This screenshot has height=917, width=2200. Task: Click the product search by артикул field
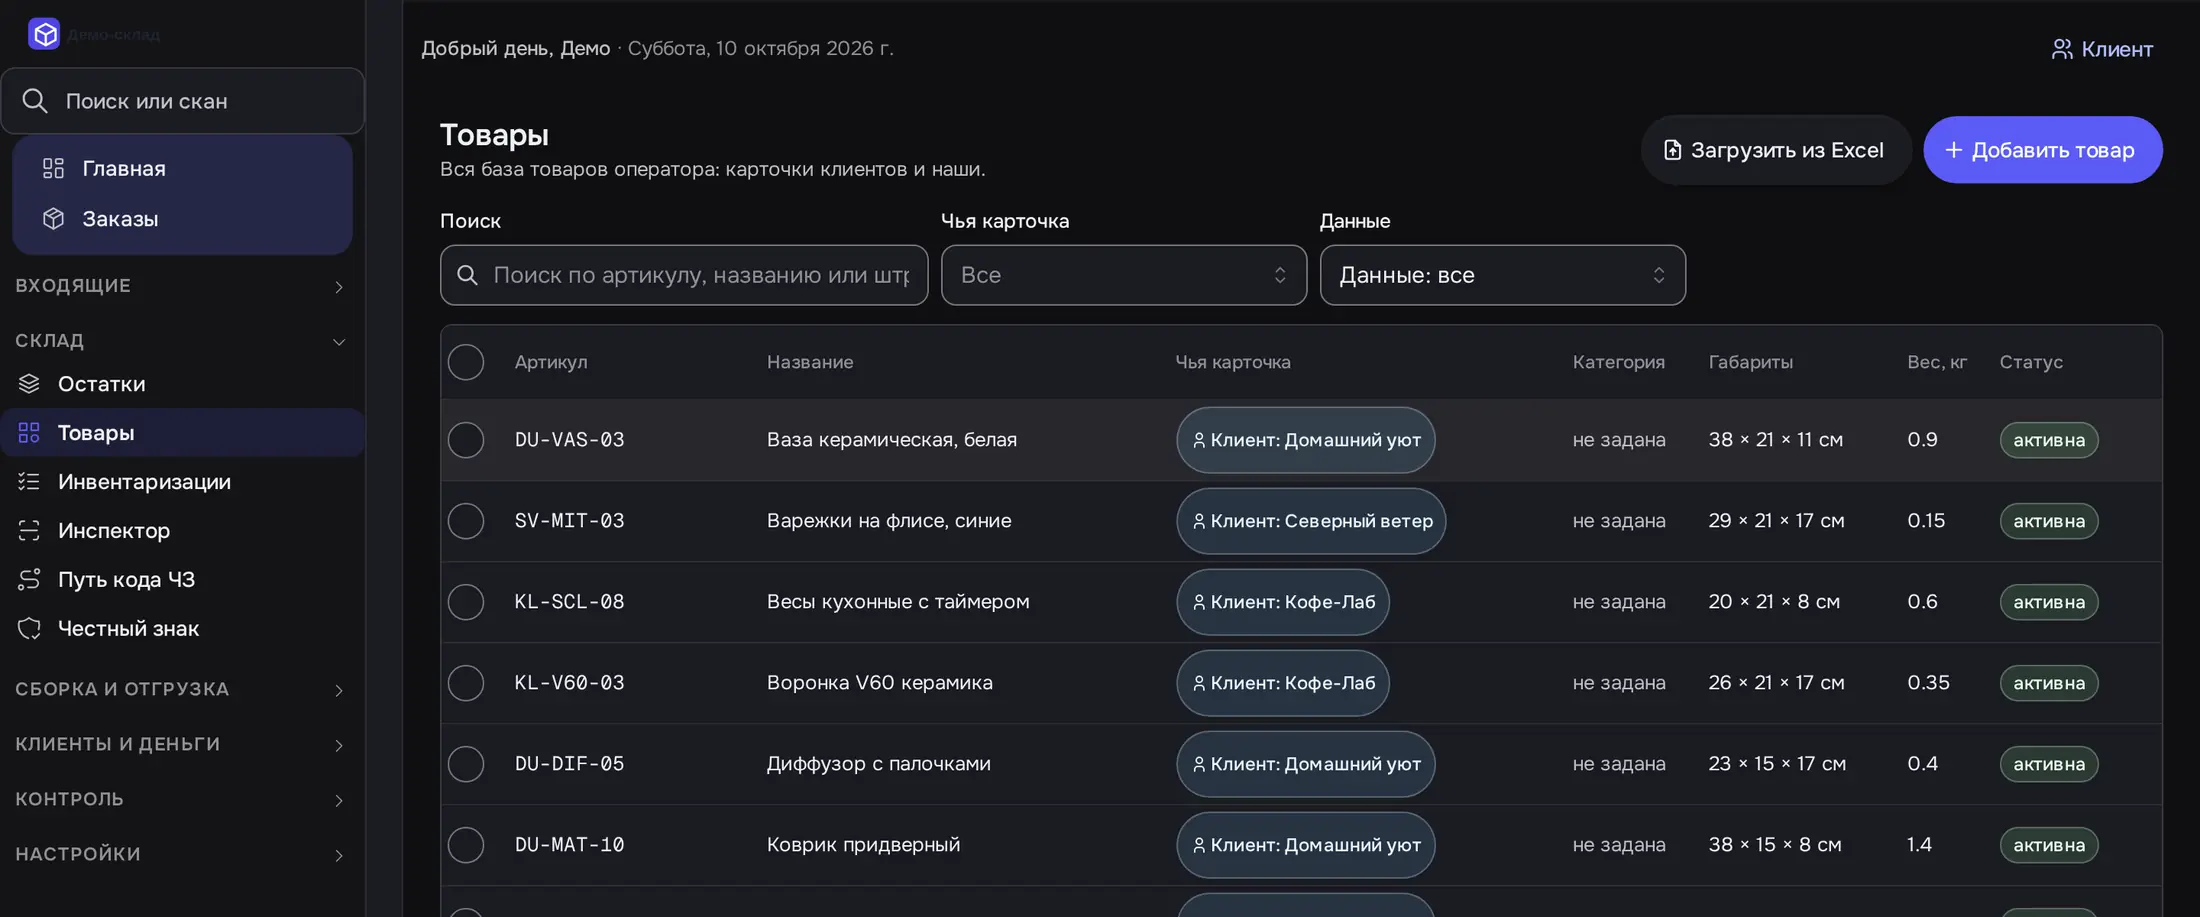point(684,275)
